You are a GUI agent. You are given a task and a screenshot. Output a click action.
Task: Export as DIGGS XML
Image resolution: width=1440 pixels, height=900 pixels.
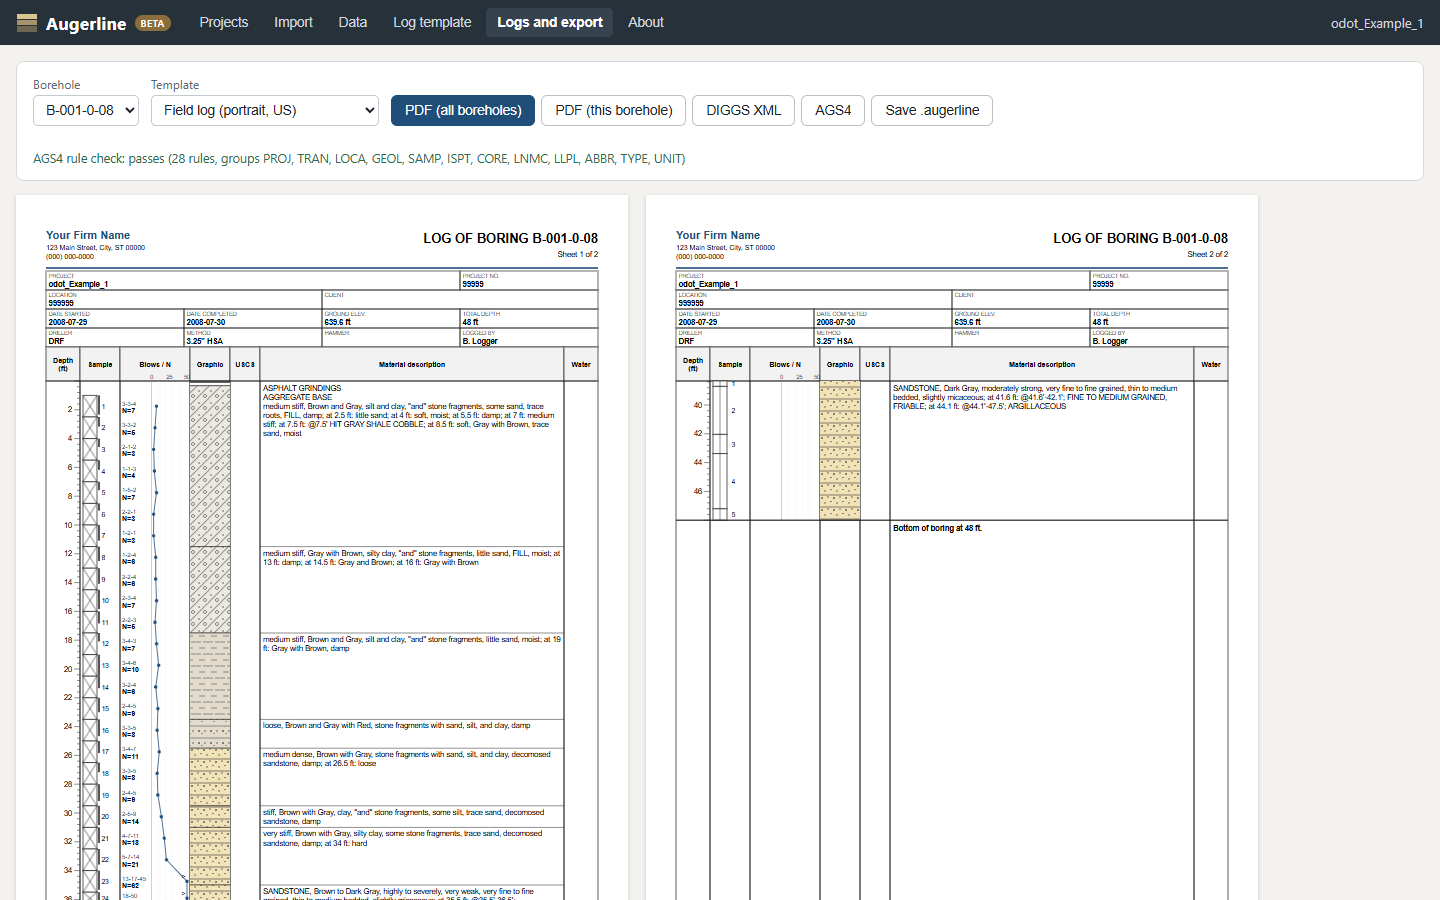(x=744, y=110)
